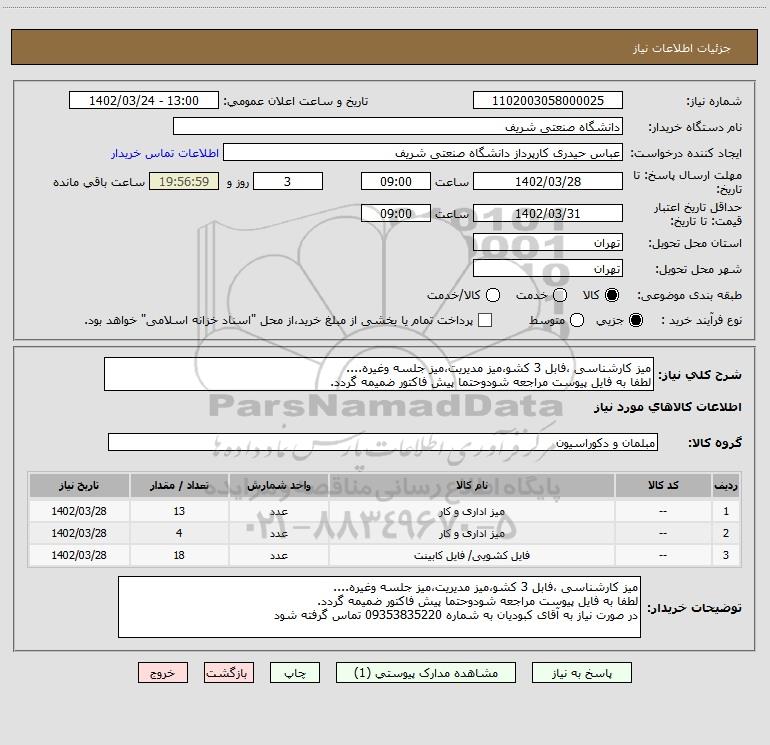Click the quantity 4 cell
The width and height of the screenshot is (770, 745).
coord(179,533)
